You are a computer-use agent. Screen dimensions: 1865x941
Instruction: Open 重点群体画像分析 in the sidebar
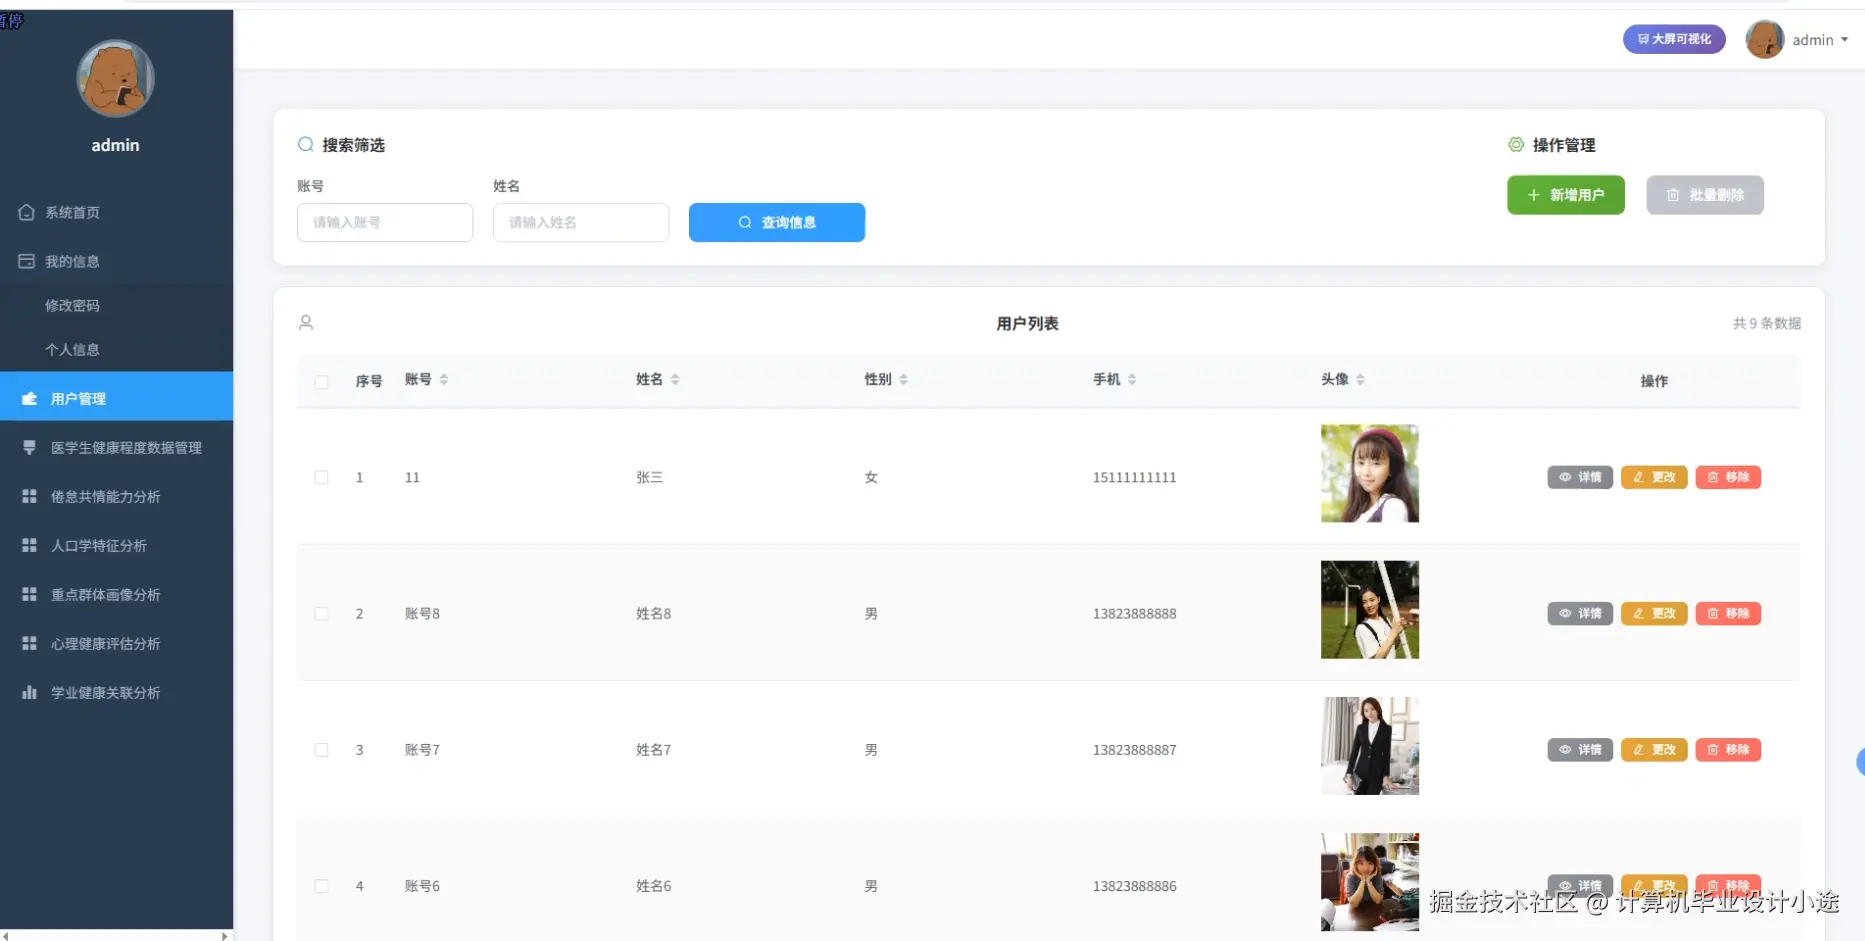click(116, 594)
